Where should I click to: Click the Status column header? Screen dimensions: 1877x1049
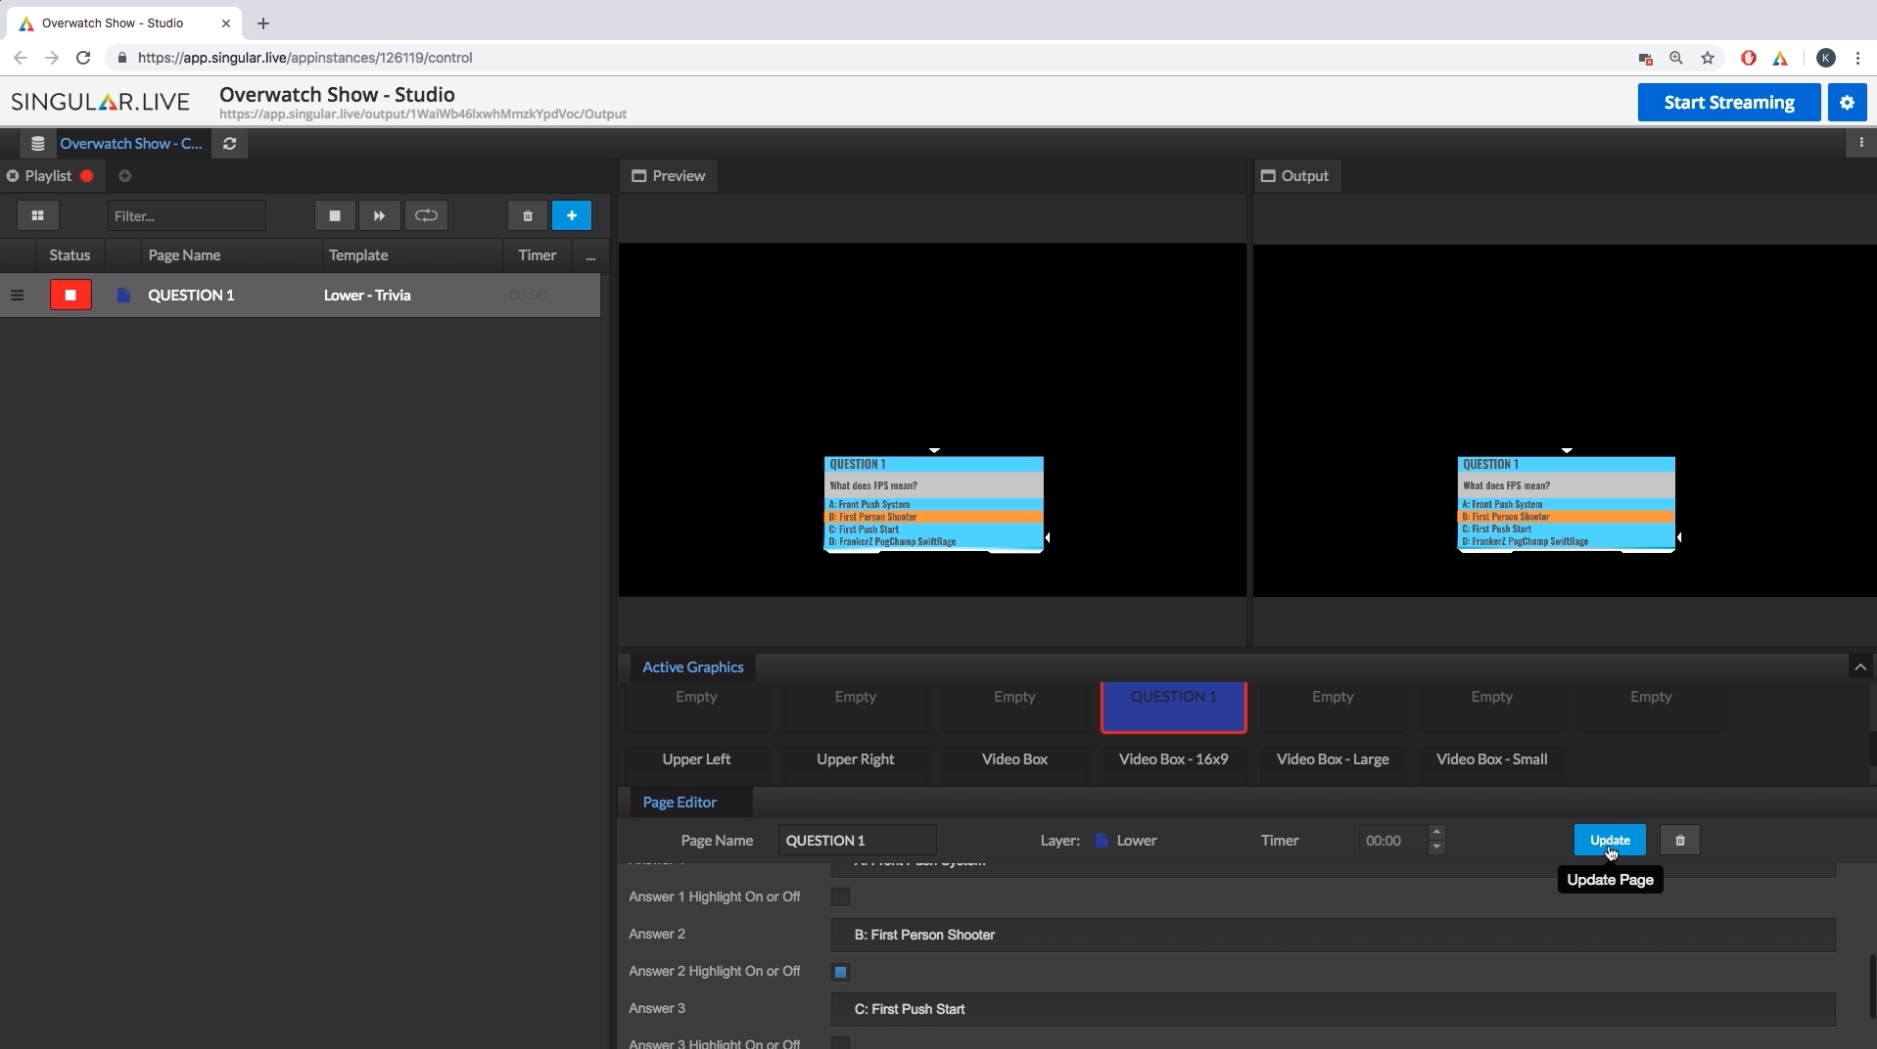(x=69, y=255)
